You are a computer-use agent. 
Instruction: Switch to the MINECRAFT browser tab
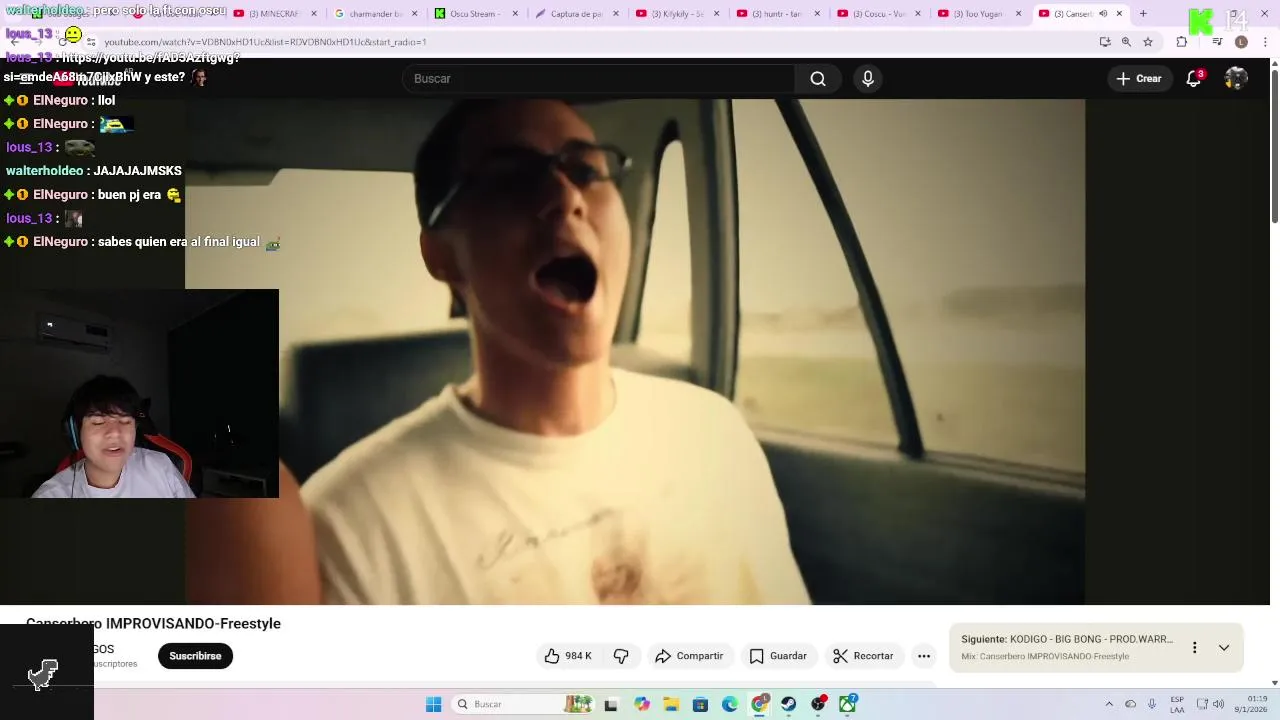click(x=276, y=14)
